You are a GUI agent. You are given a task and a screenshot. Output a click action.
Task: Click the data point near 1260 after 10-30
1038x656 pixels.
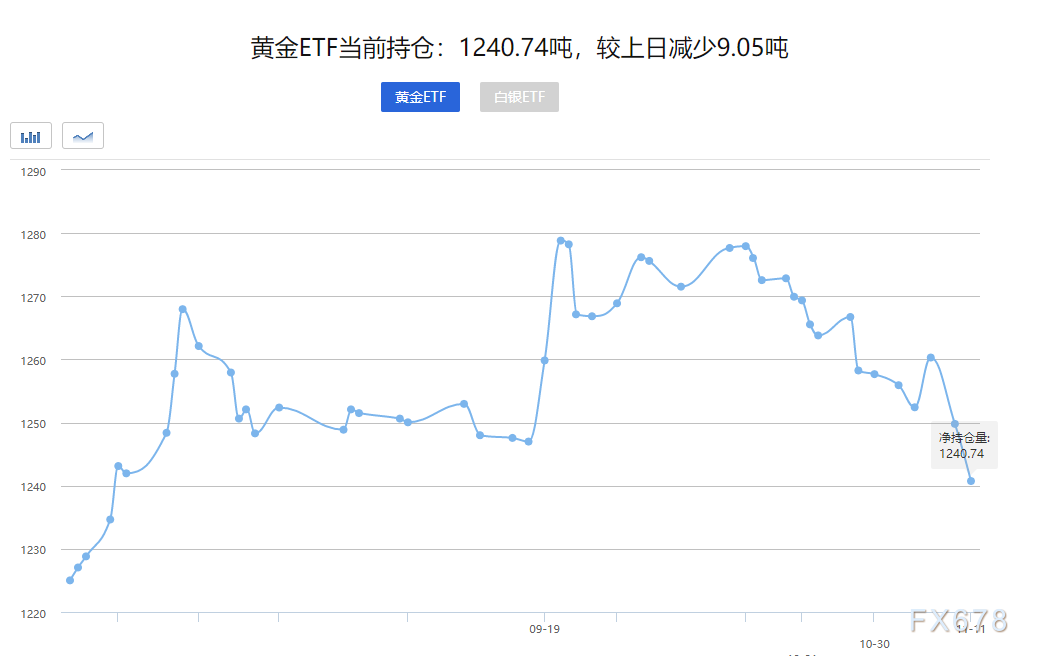click(930, 357)
